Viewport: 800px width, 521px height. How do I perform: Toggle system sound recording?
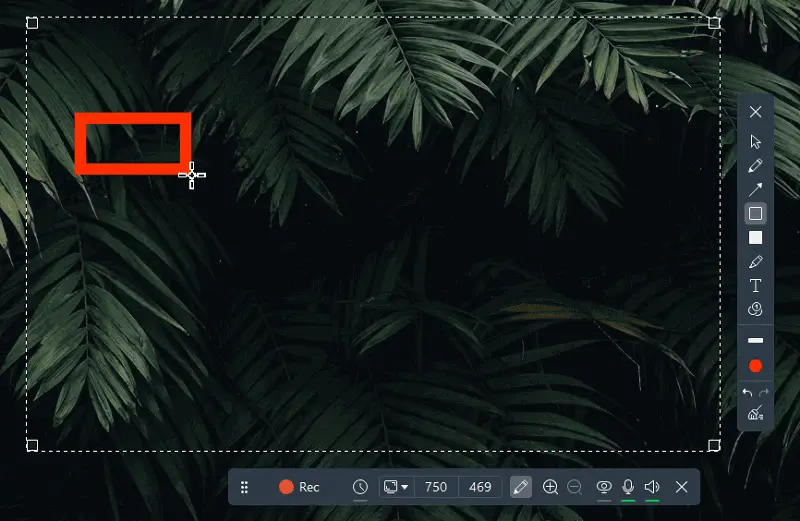(x=652, y=487)
